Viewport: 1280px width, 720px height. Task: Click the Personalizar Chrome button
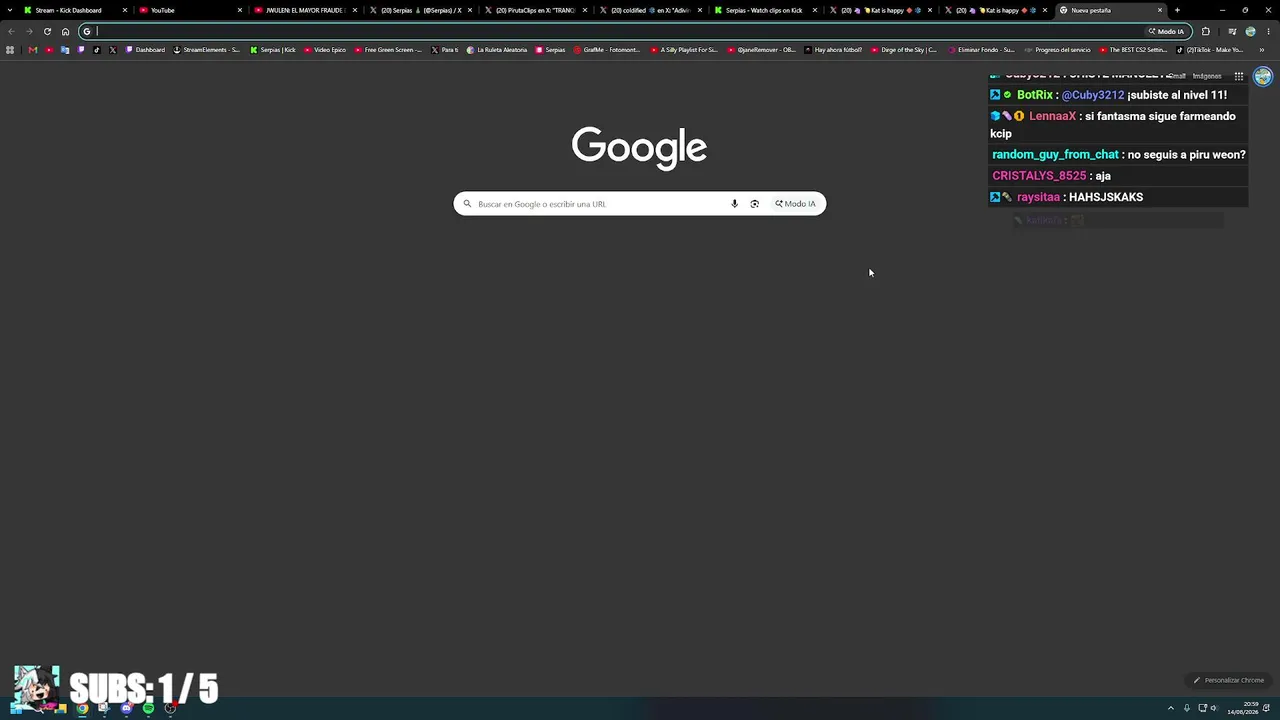coord(1229,680)
